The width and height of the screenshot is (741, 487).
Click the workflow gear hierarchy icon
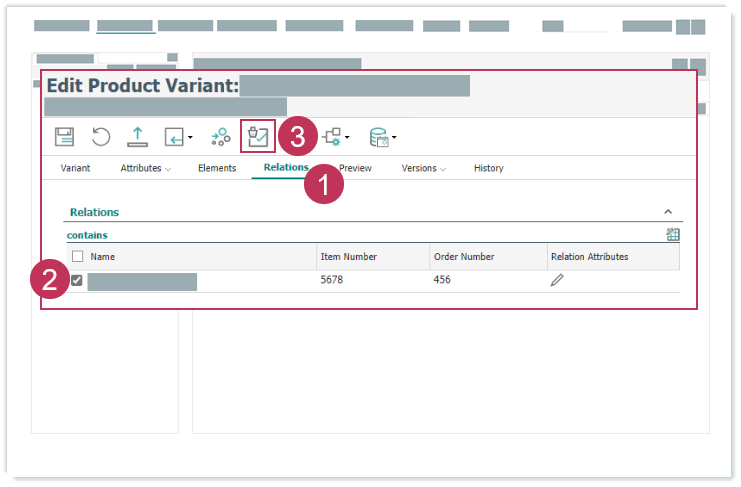pyautogui.click(x=332, y=137)
